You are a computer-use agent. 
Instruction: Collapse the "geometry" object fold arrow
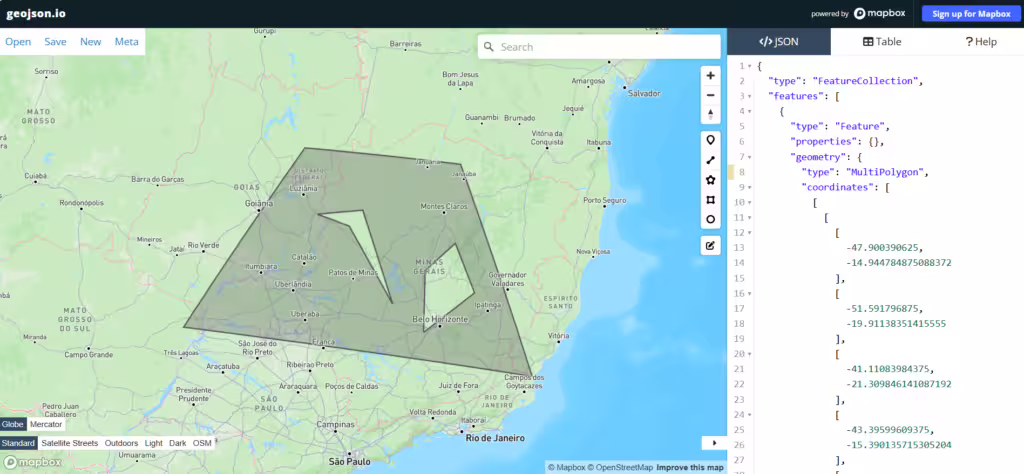click(749, 157)
